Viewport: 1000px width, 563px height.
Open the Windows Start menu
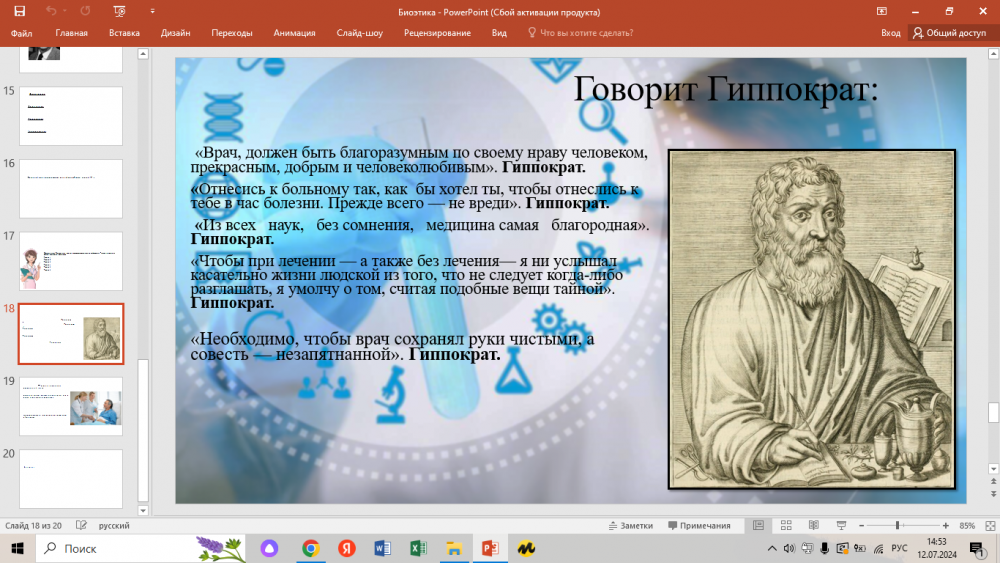click(x=17, y=548)
